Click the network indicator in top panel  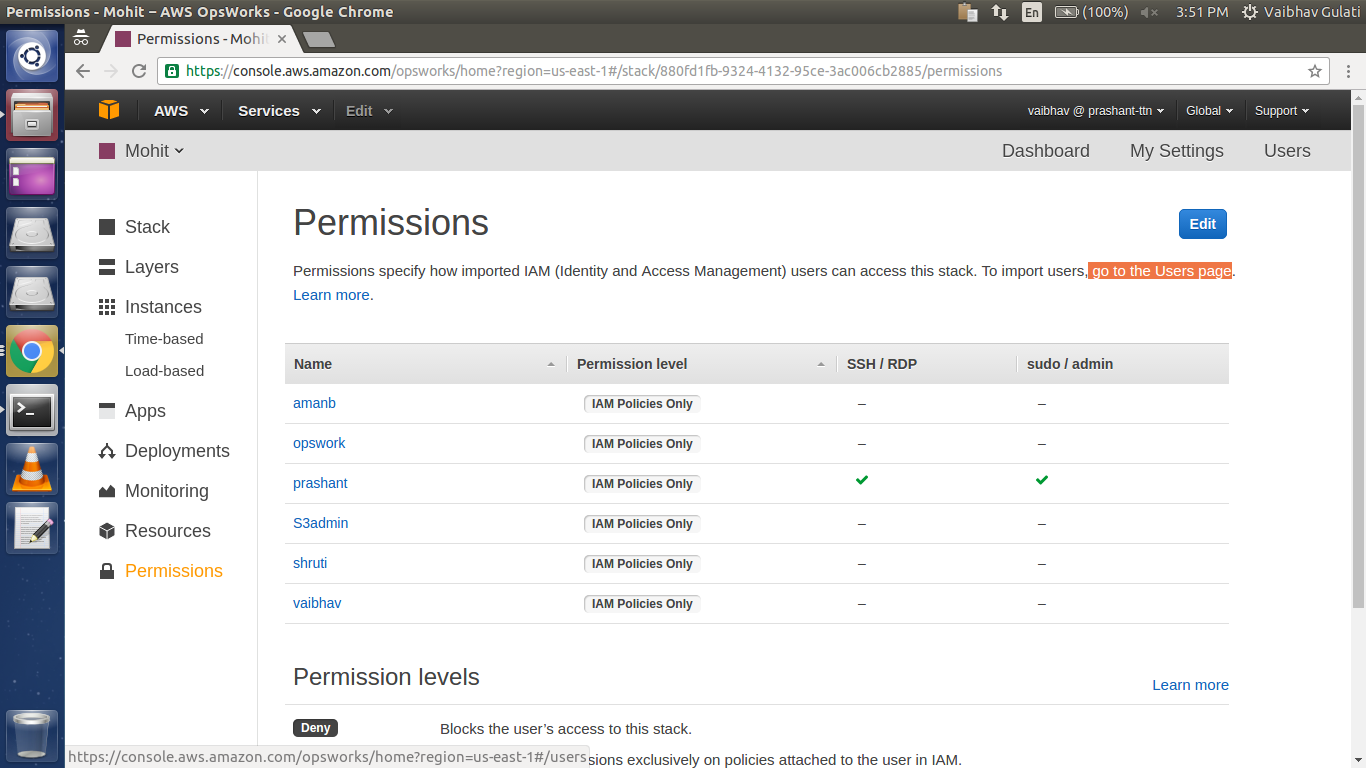(999, 12)
